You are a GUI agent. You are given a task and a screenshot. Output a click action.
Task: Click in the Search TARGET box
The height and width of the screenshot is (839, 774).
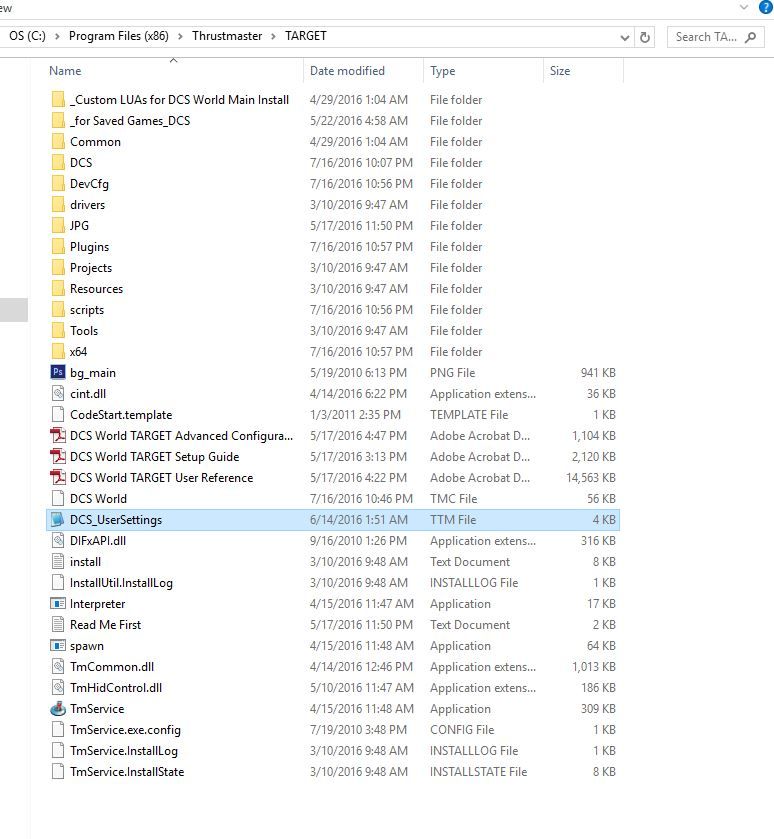coord(706,37)
